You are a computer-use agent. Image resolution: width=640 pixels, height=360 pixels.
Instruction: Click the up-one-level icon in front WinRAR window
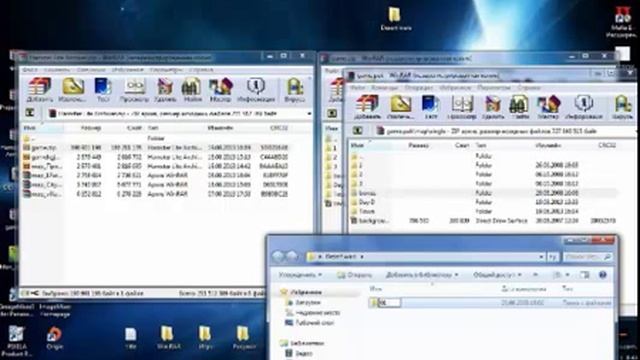pos(358,131)
